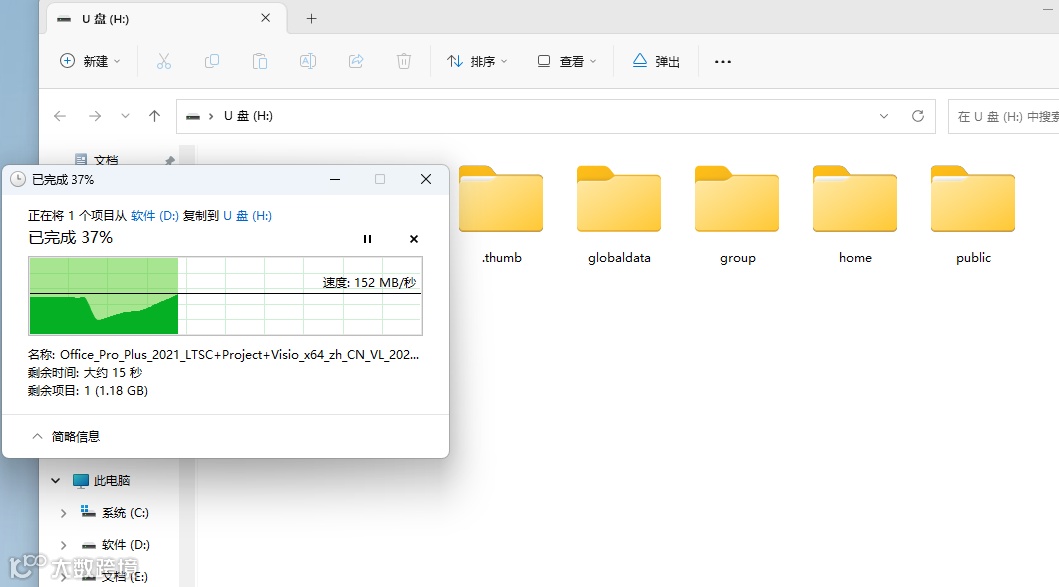Click the Cut scissors icon
Image resolution: width=1059 pixels, height=587 pixels.
(x=163, y=61)
